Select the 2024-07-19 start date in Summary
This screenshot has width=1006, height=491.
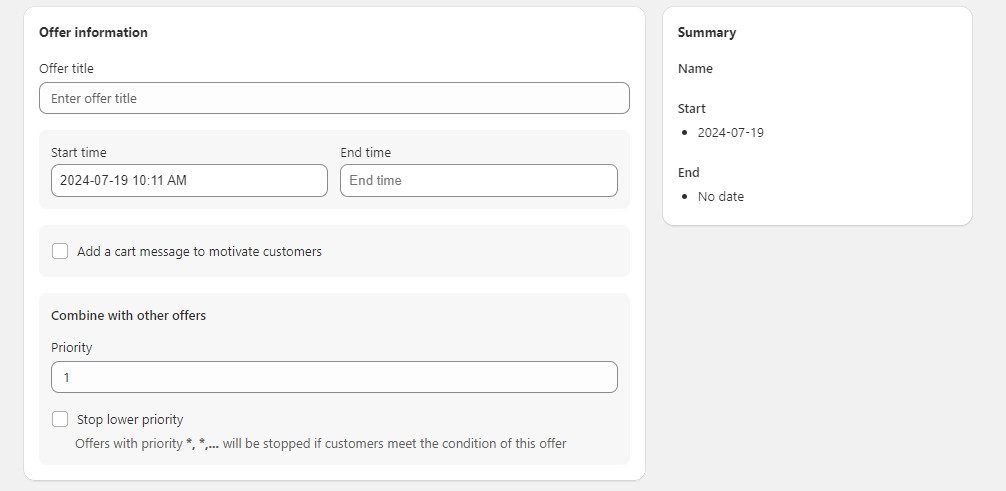(x=730, y=132)
